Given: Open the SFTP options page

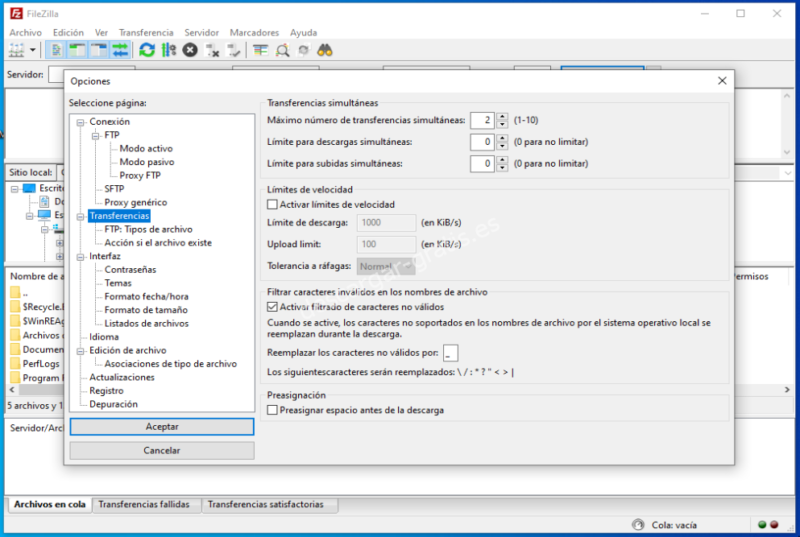Looking at the screenshot, I should (114, 189).
